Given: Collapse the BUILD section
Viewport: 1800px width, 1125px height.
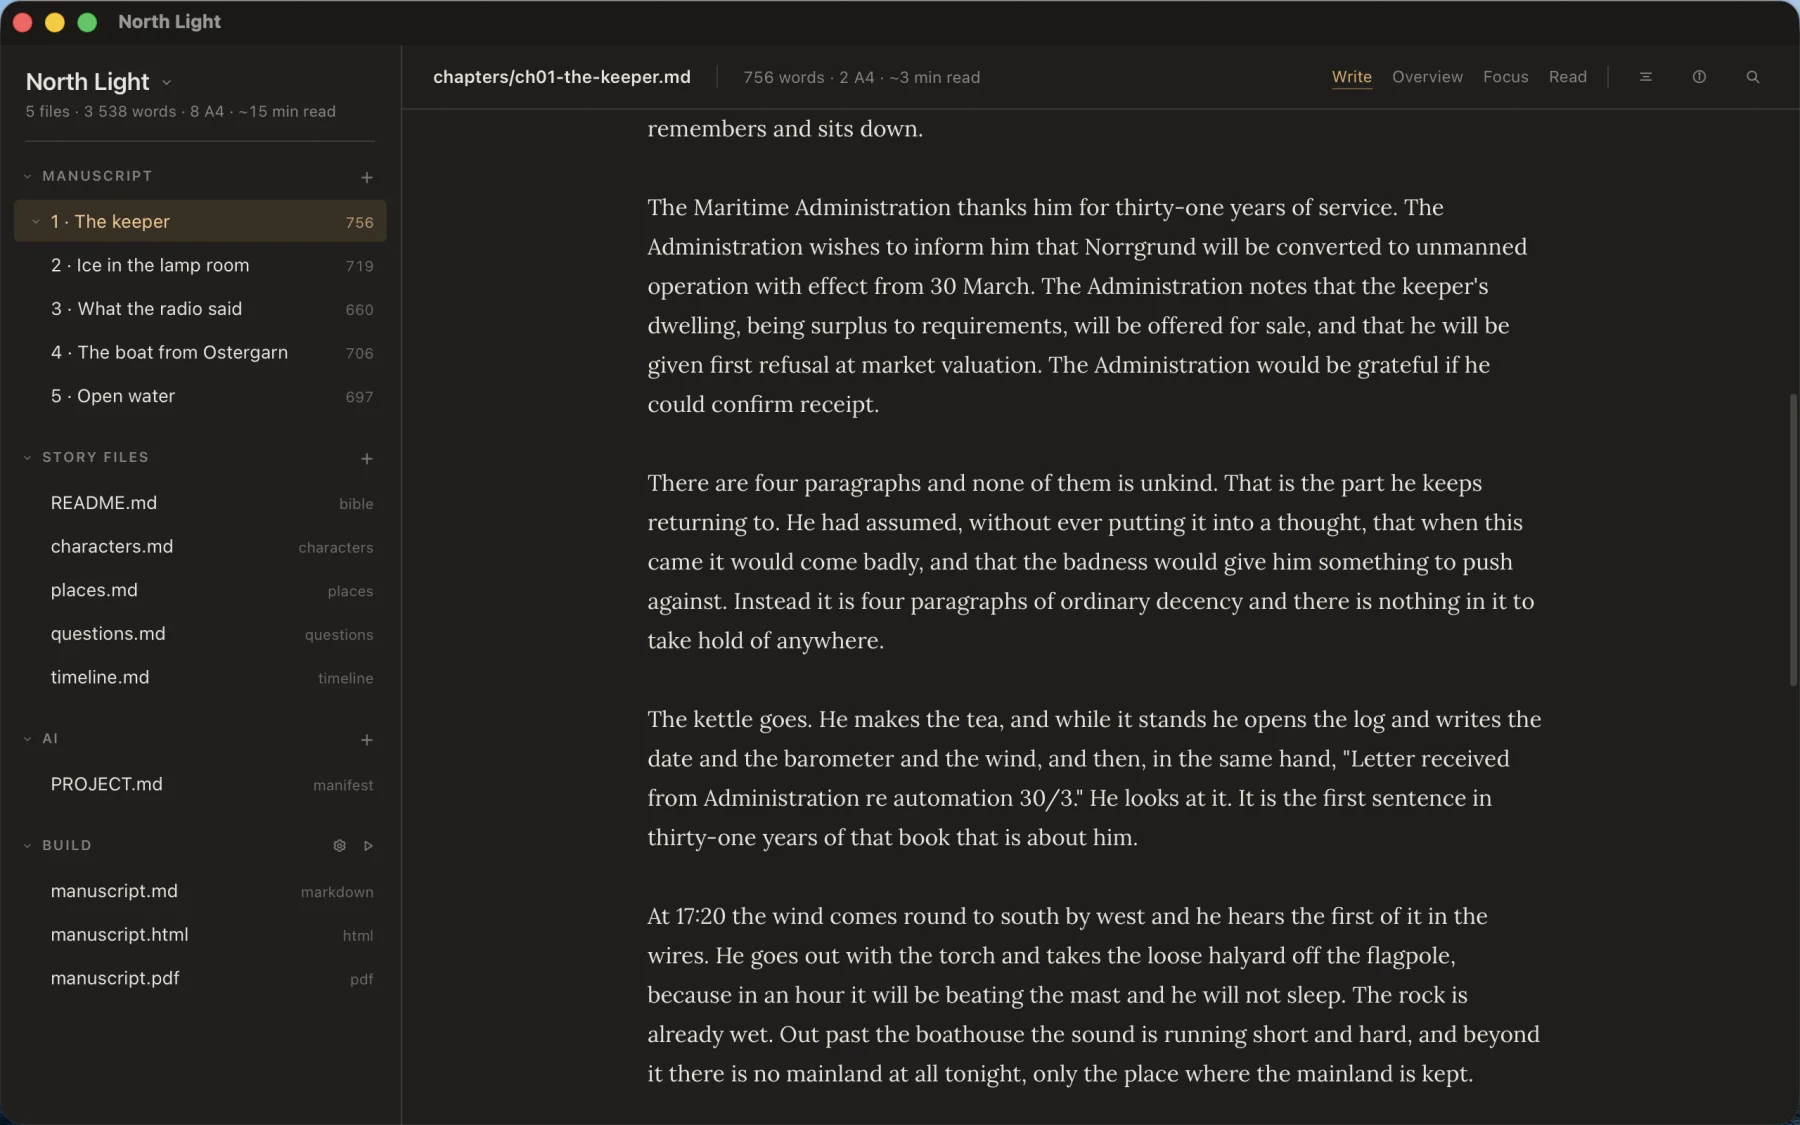Looking at the screenshot, I should click(27, 845).
